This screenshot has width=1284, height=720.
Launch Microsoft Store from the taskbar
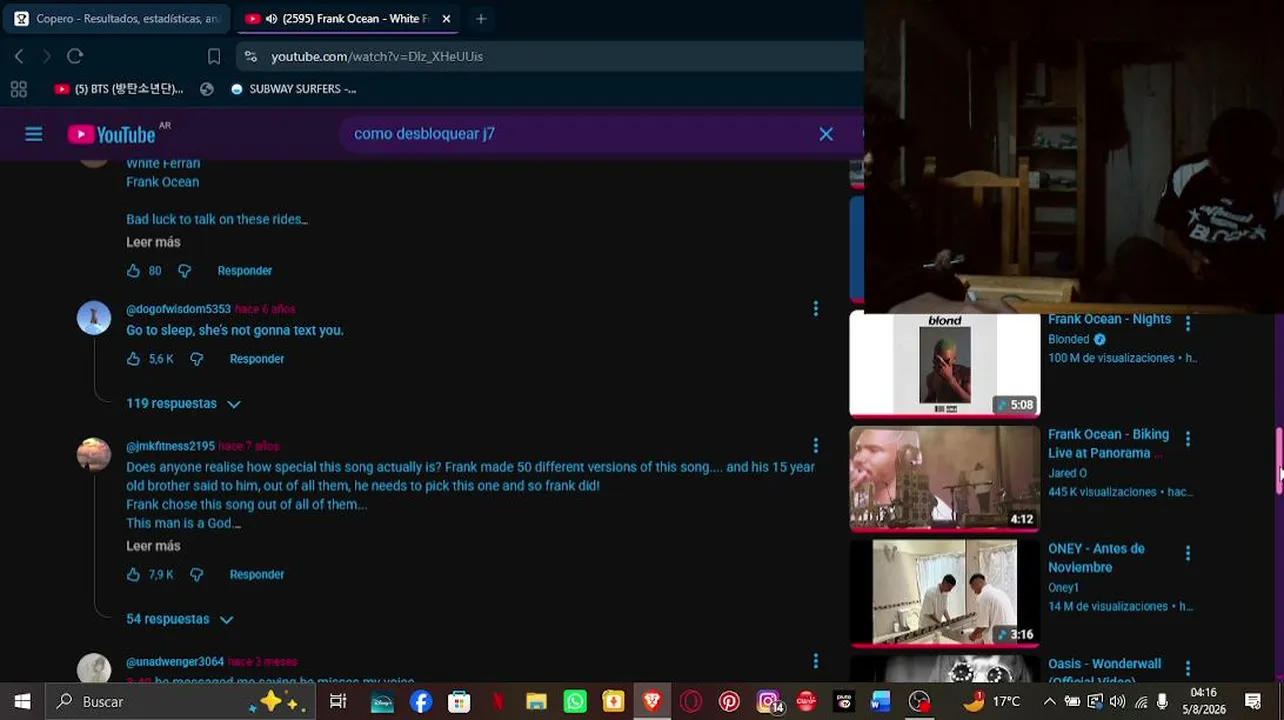[459, 702]
